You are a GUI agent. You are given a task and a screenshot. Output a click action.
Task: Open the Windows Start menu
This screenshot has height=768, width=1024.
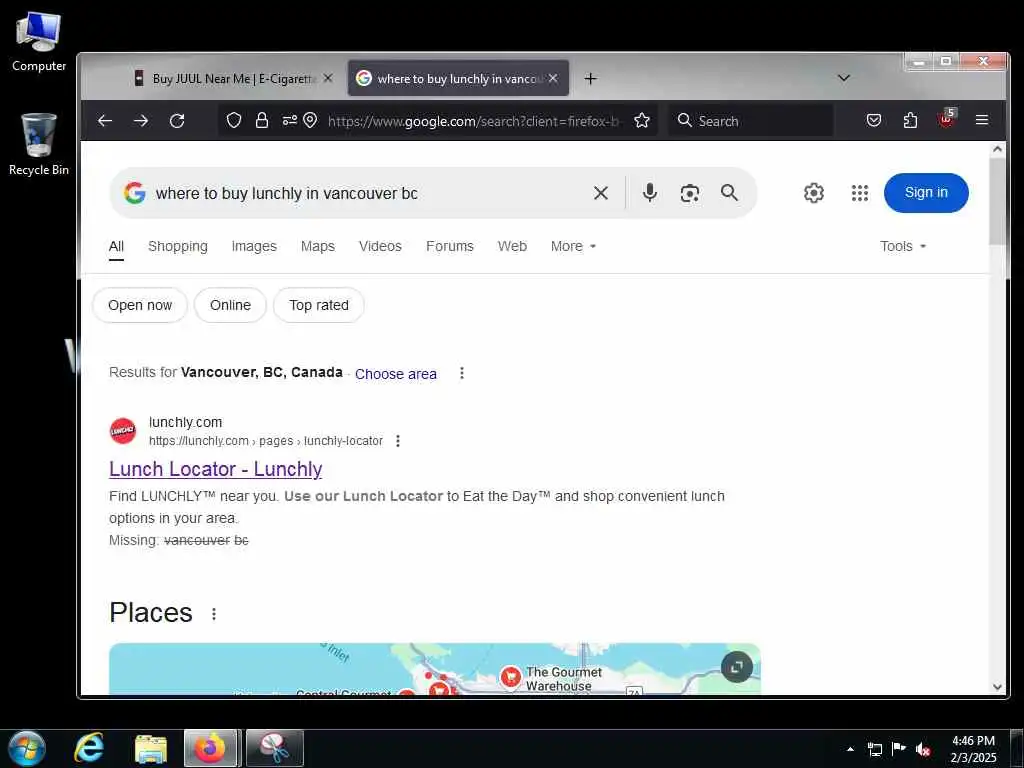(27, 748)
